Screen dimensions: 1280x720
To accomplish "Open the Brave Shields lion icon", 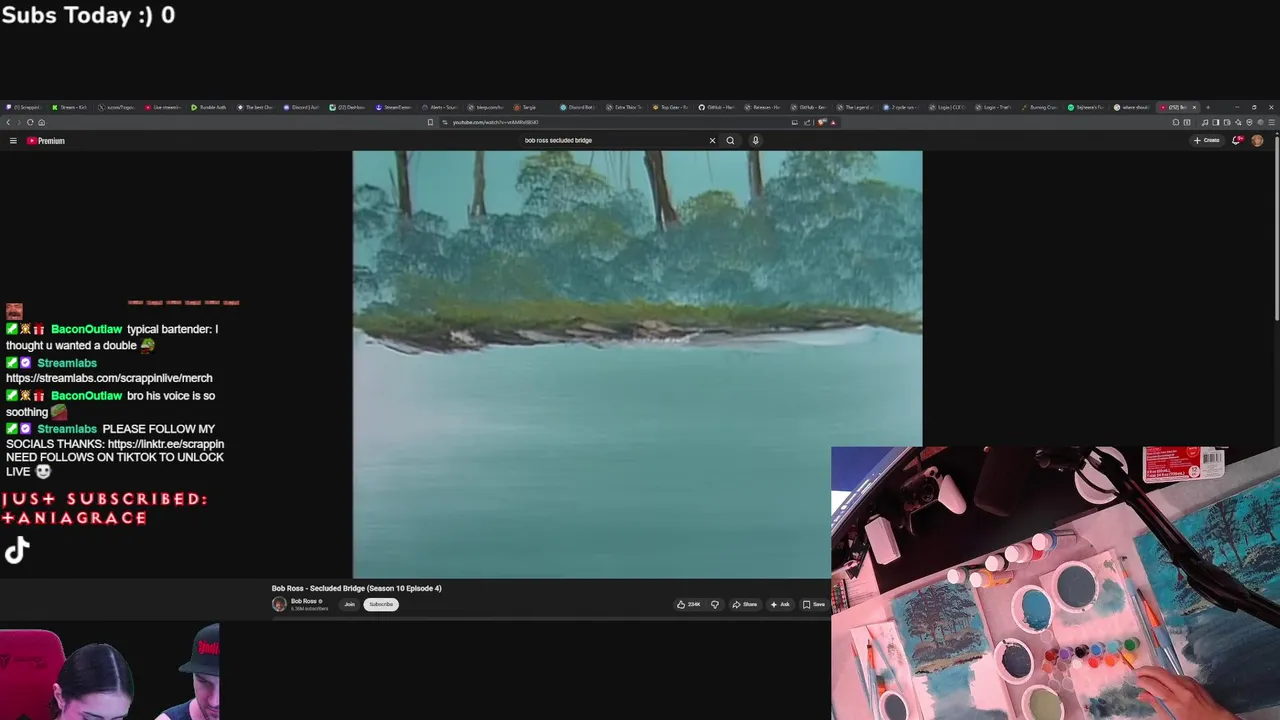I will pos(822,122).
